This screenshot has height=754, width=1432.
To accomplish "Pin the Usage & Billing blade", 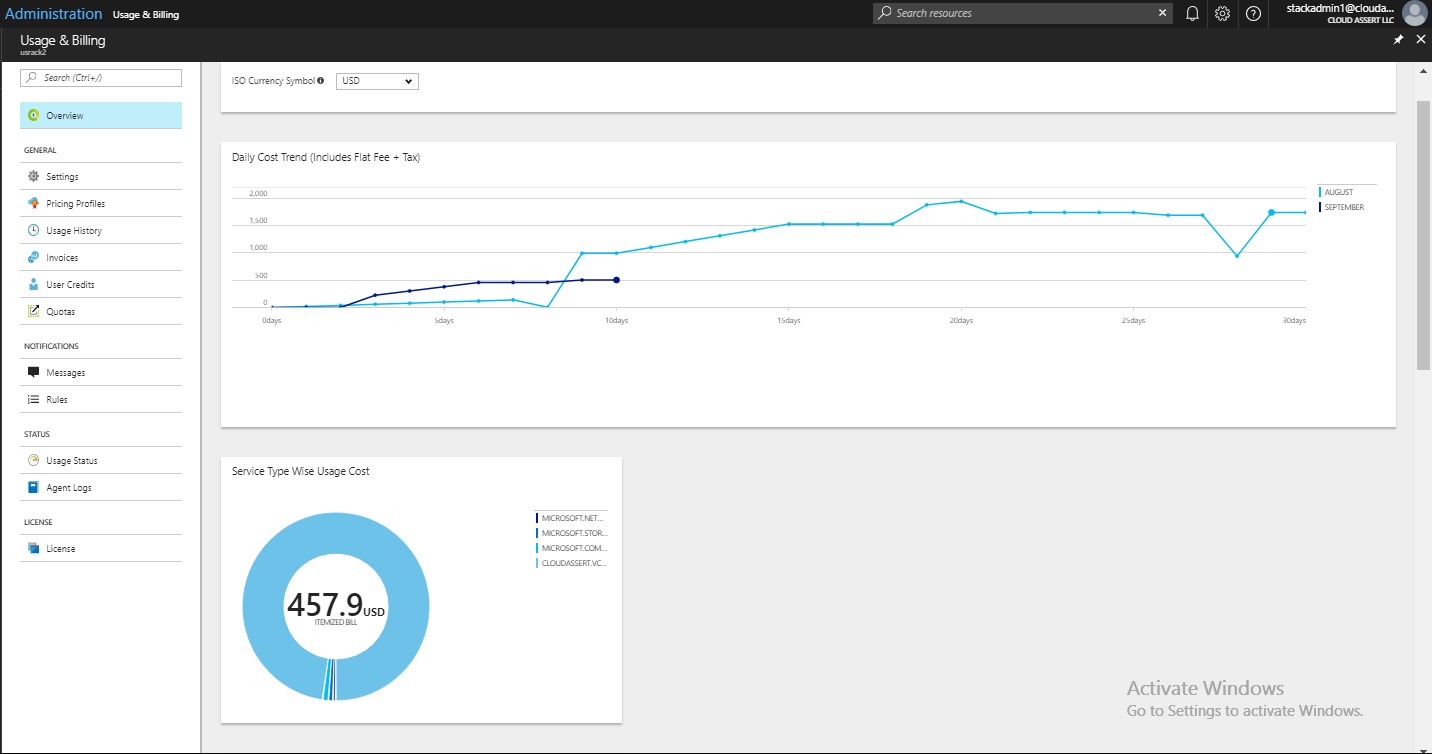I will 1398,39.
